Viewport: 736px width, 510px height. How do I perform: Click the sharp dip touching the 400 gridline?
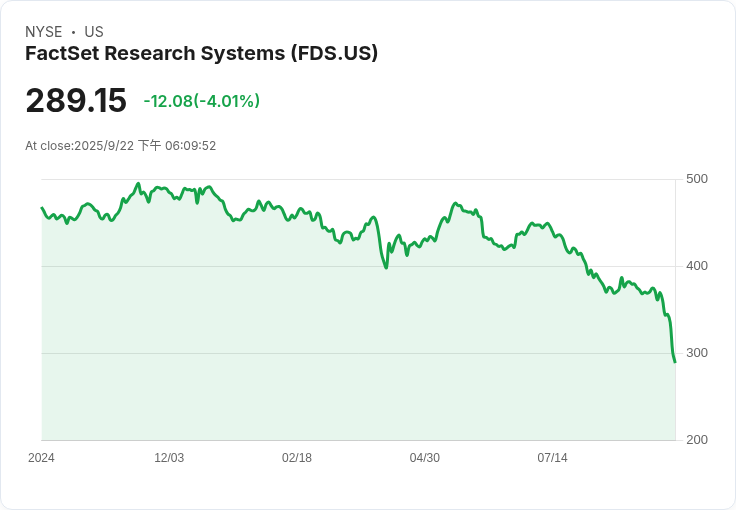pyautogui.click(x=386, y=267)
